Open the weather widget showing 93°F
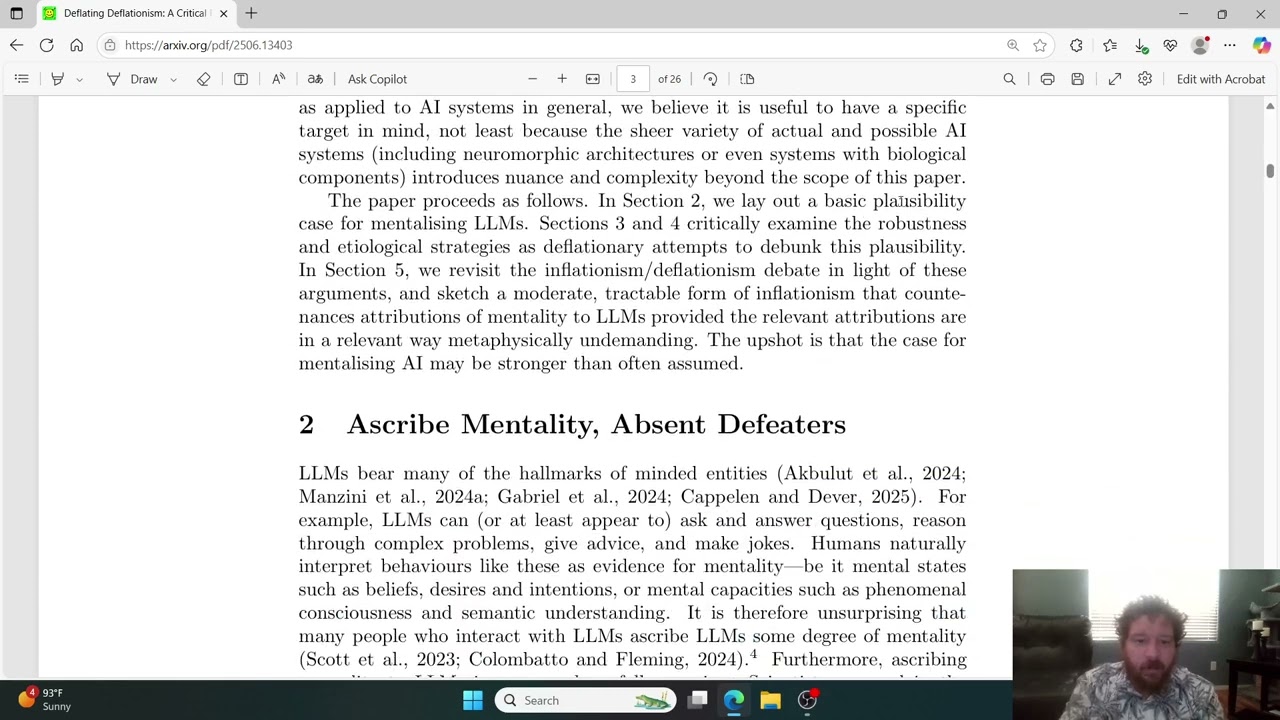Viewport: 1280px width, 720px height. click(43, 700)
